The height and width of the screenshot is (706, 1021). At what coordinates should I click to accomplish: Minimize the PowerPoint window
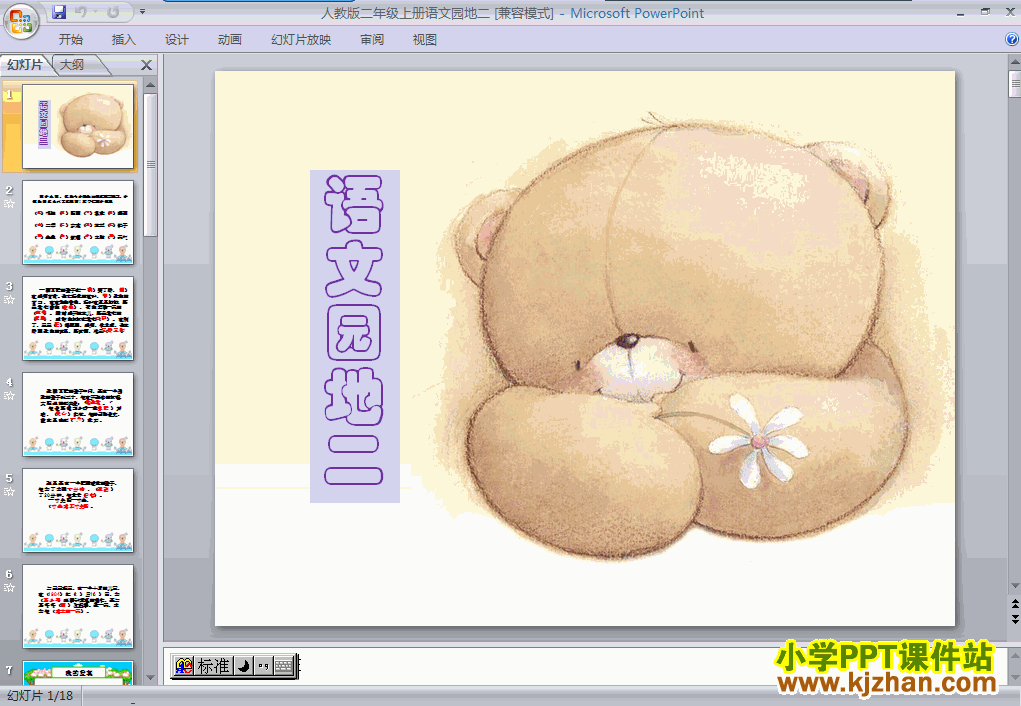(x=960, y=12)
